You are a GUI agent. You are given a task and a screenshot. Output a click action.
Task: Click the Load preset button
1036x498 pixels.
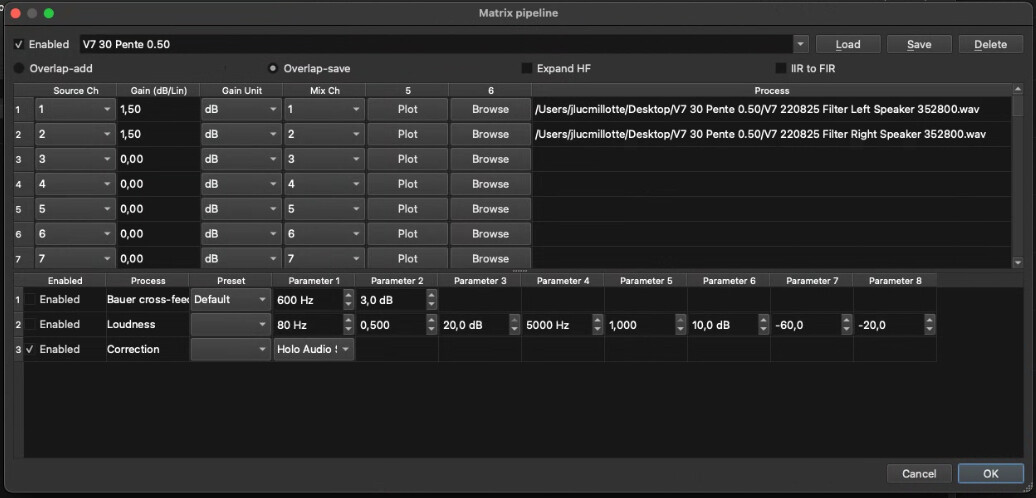click(848, 45)
